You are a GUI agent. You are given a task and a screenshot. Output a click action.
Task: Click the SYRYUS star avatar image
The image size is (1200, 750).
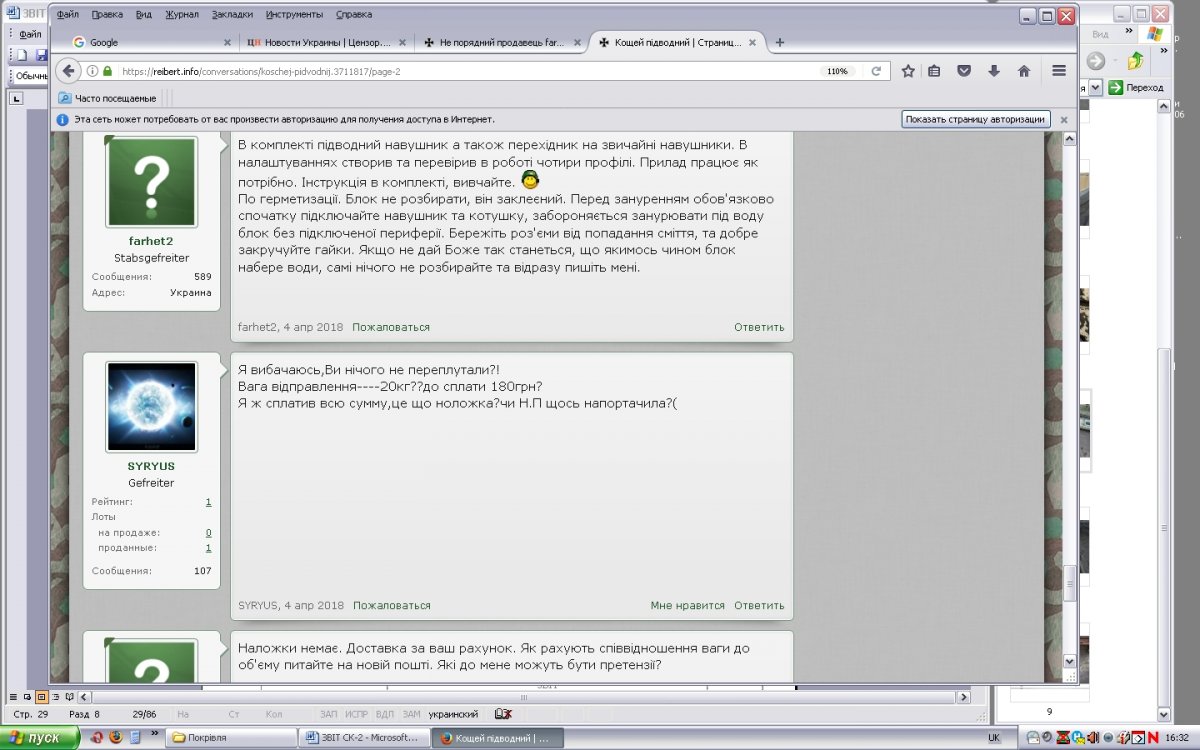(151, 407)
